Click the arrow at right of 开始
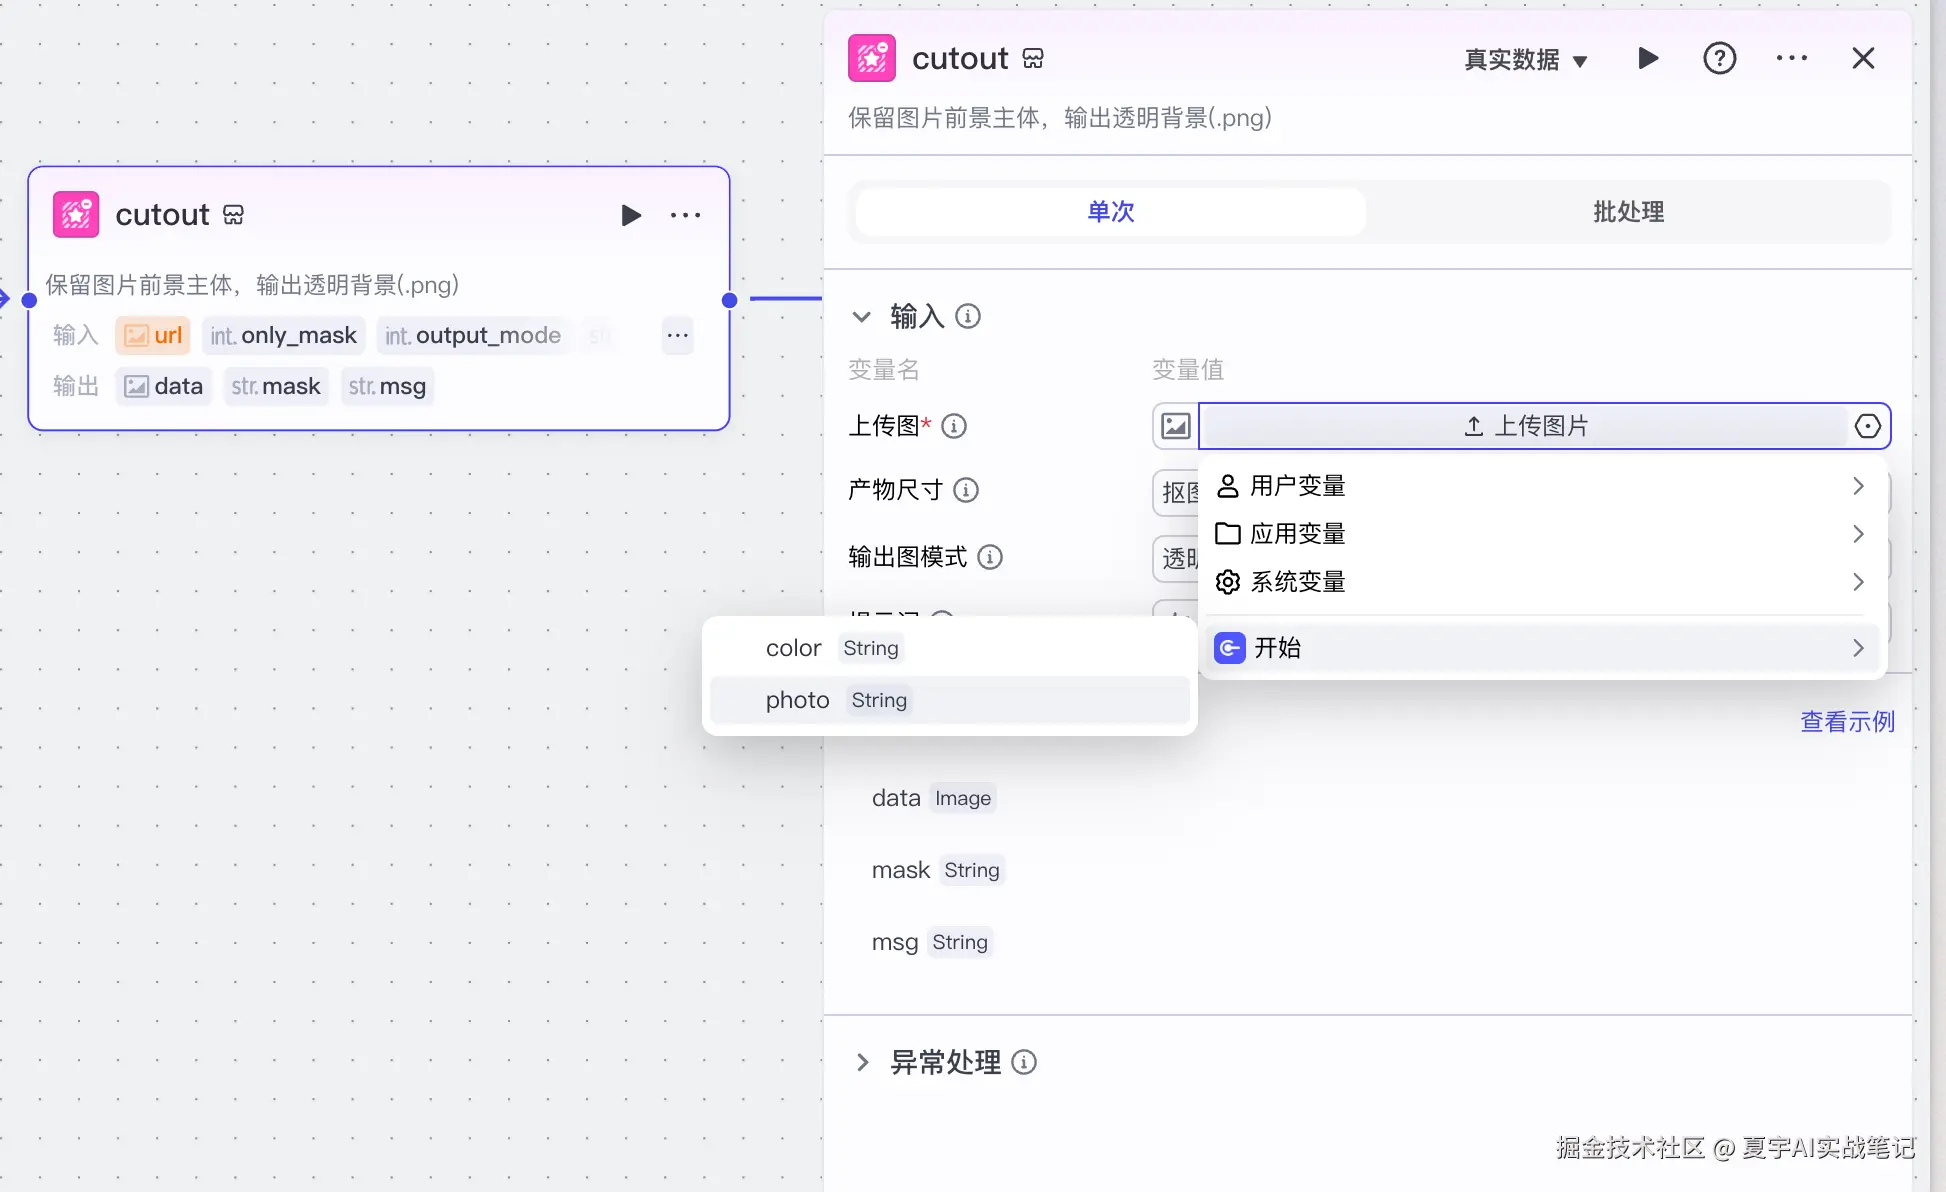This screenshot has height=1192, width=1946. 1858,648
